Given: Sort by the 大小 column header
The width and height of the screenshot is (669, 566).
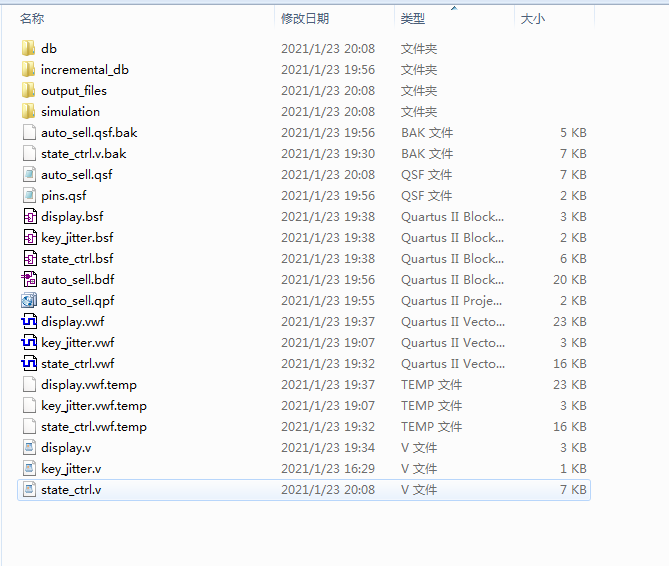Looking at the screenshot, I should [x=532, y=18].
